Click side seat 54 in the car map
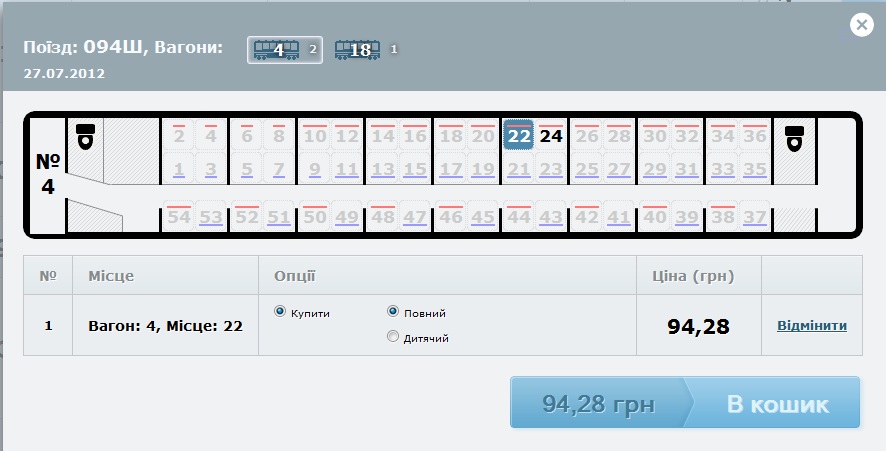This screenshot has height=451, width=886. pyautogui.click(x=178, y=217)
